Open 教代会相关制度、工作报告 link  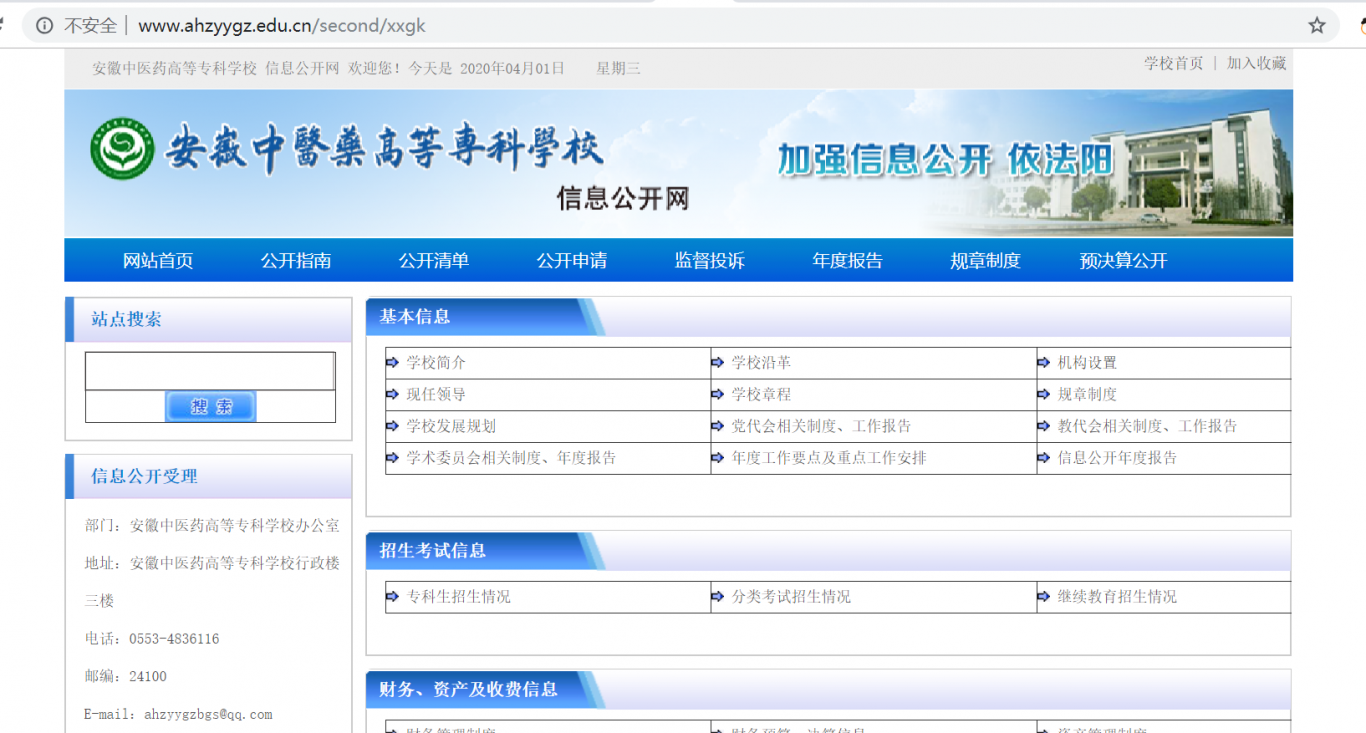(x=1147, y=427)
